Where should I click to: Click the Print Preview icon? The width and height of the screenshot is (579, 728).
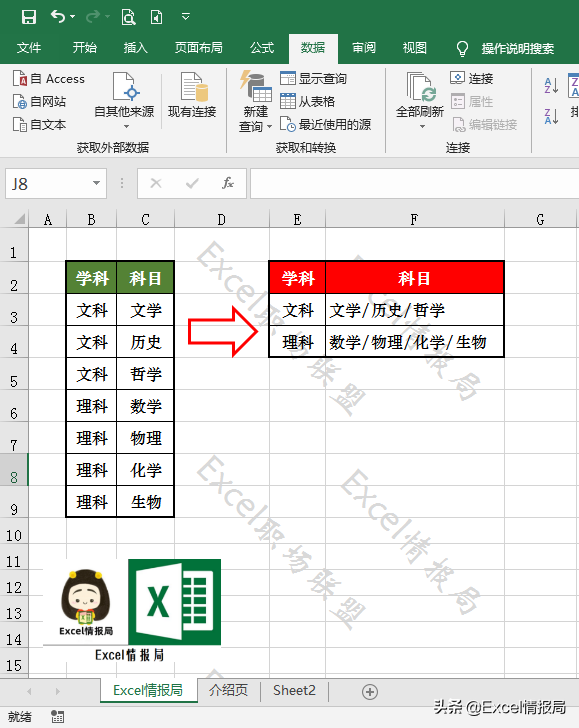128,17
